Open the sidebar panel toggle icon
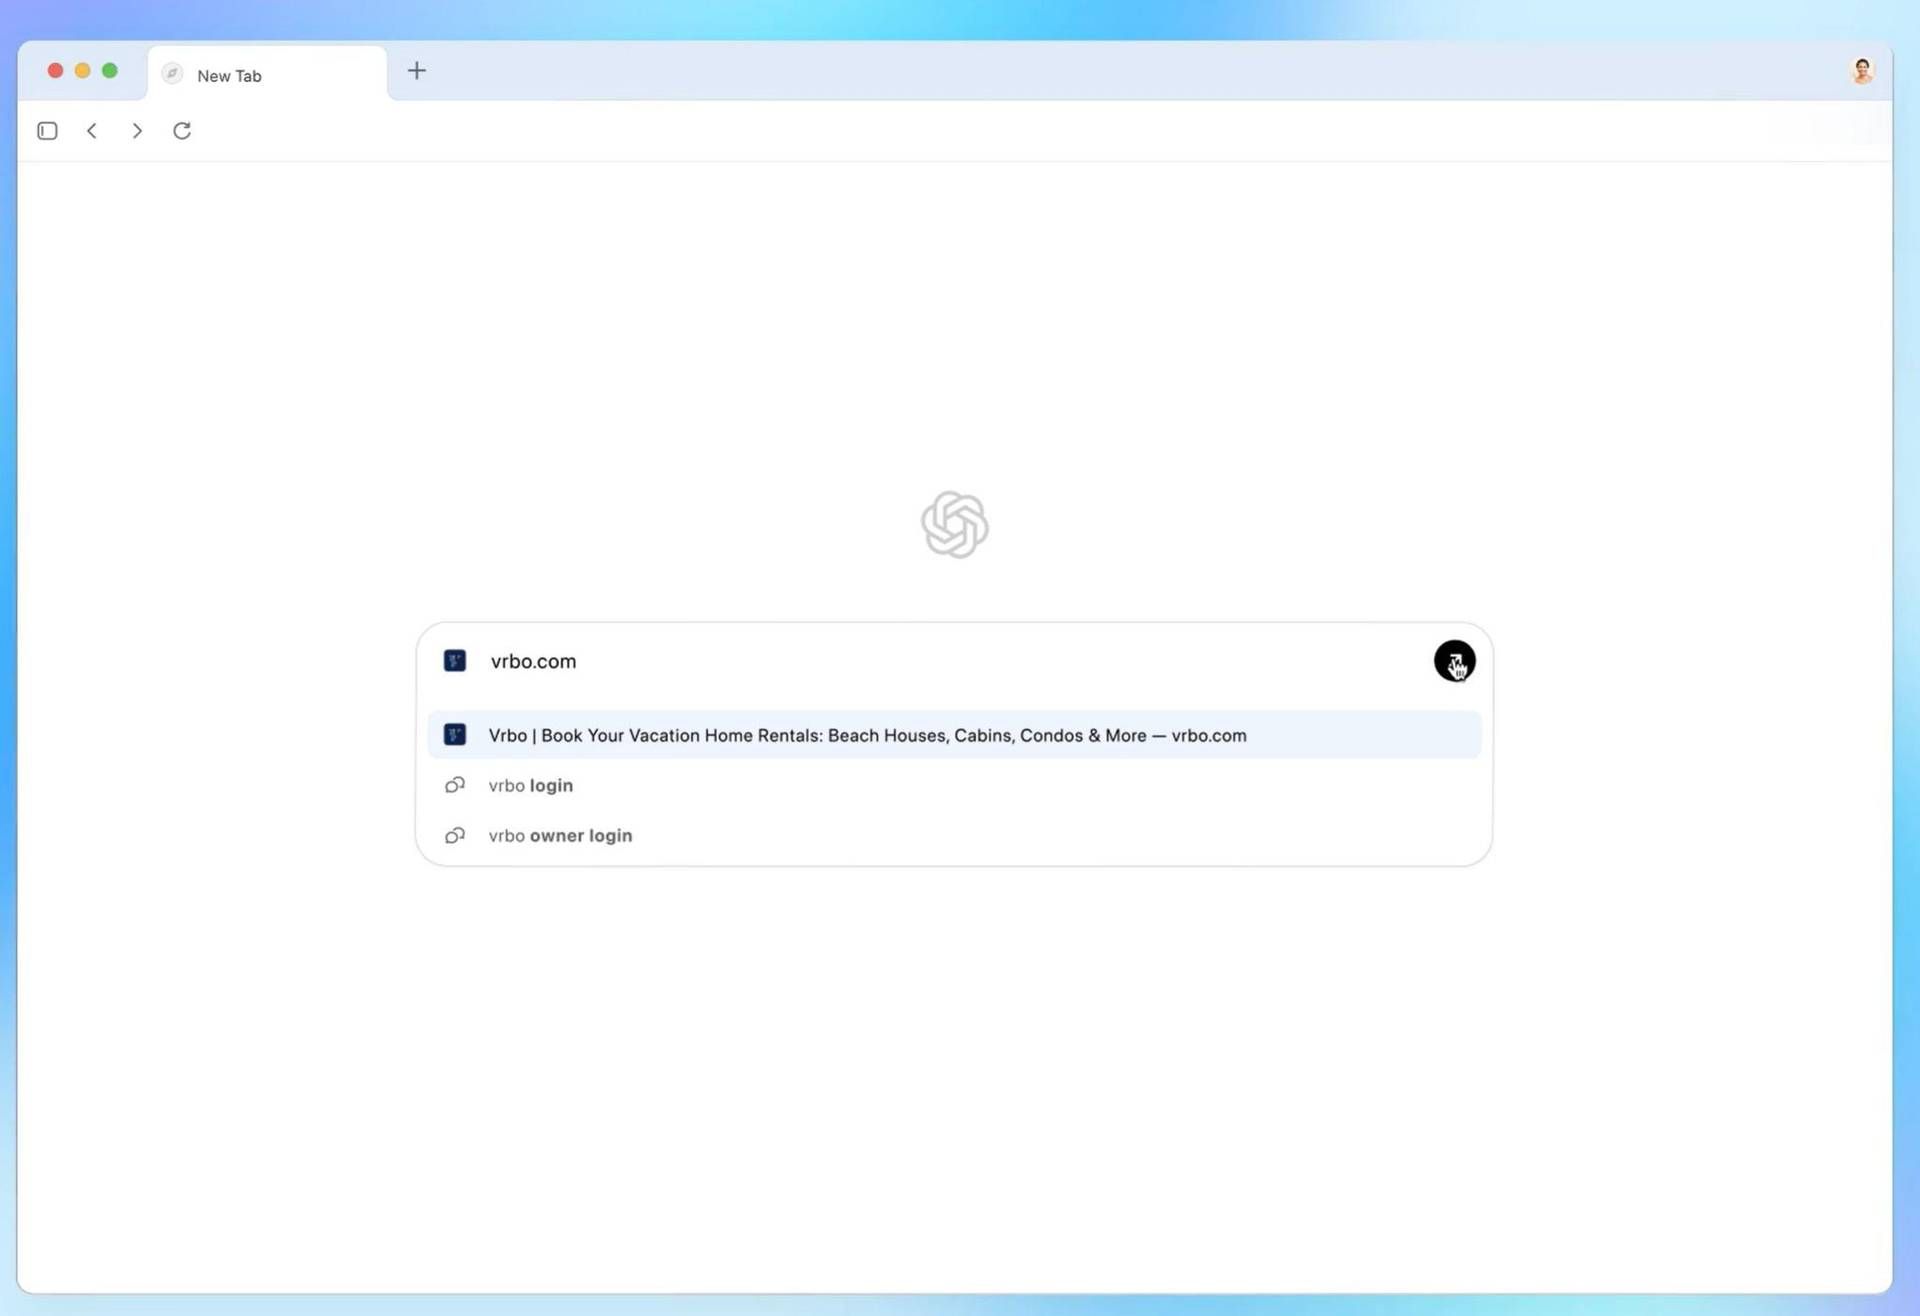Screen dimensions: 1920x1316 click(47, 130)
